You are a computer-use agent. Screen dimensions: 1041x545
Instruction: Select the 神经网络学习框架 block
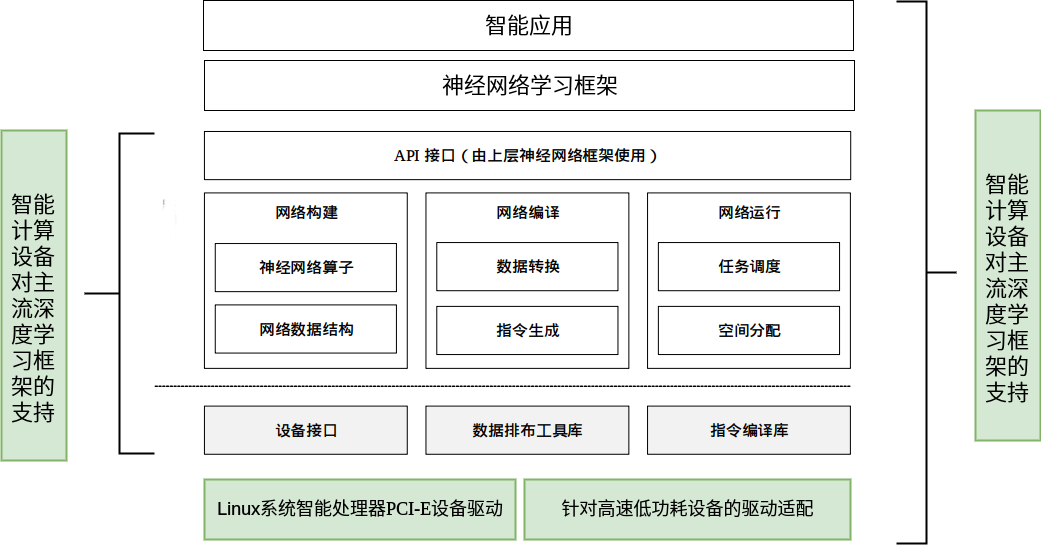pyautogui.click(x=528, y=85)
